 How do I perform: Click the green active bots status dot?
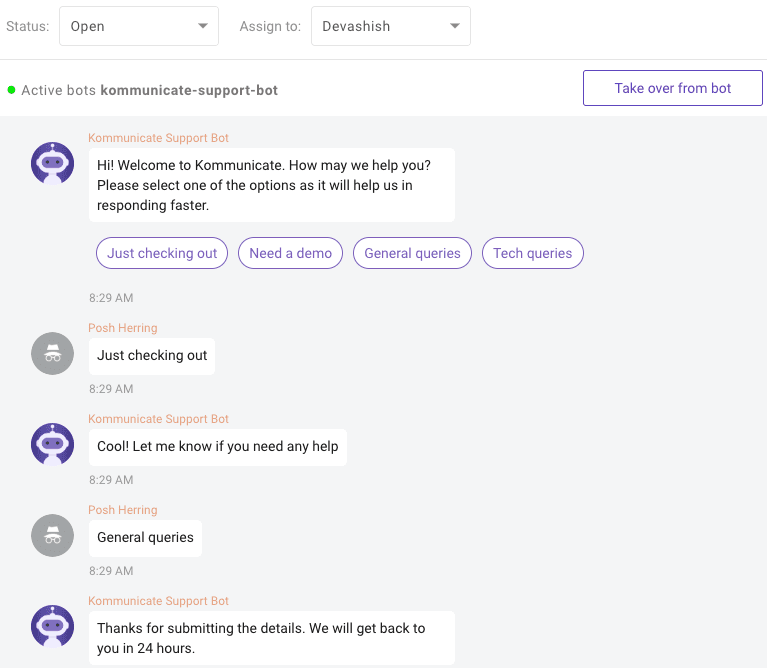click(11, 90)
